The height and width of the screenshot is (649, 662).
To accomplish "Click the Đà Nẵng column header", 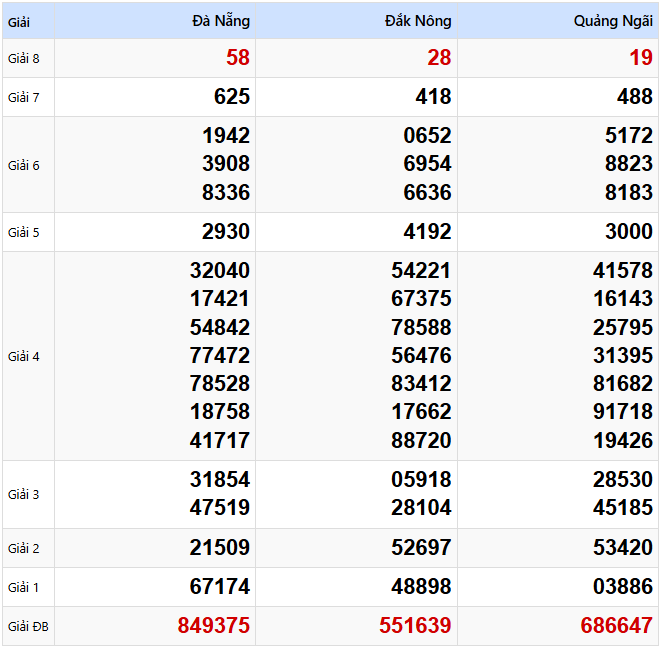I will tap(221, 21).
